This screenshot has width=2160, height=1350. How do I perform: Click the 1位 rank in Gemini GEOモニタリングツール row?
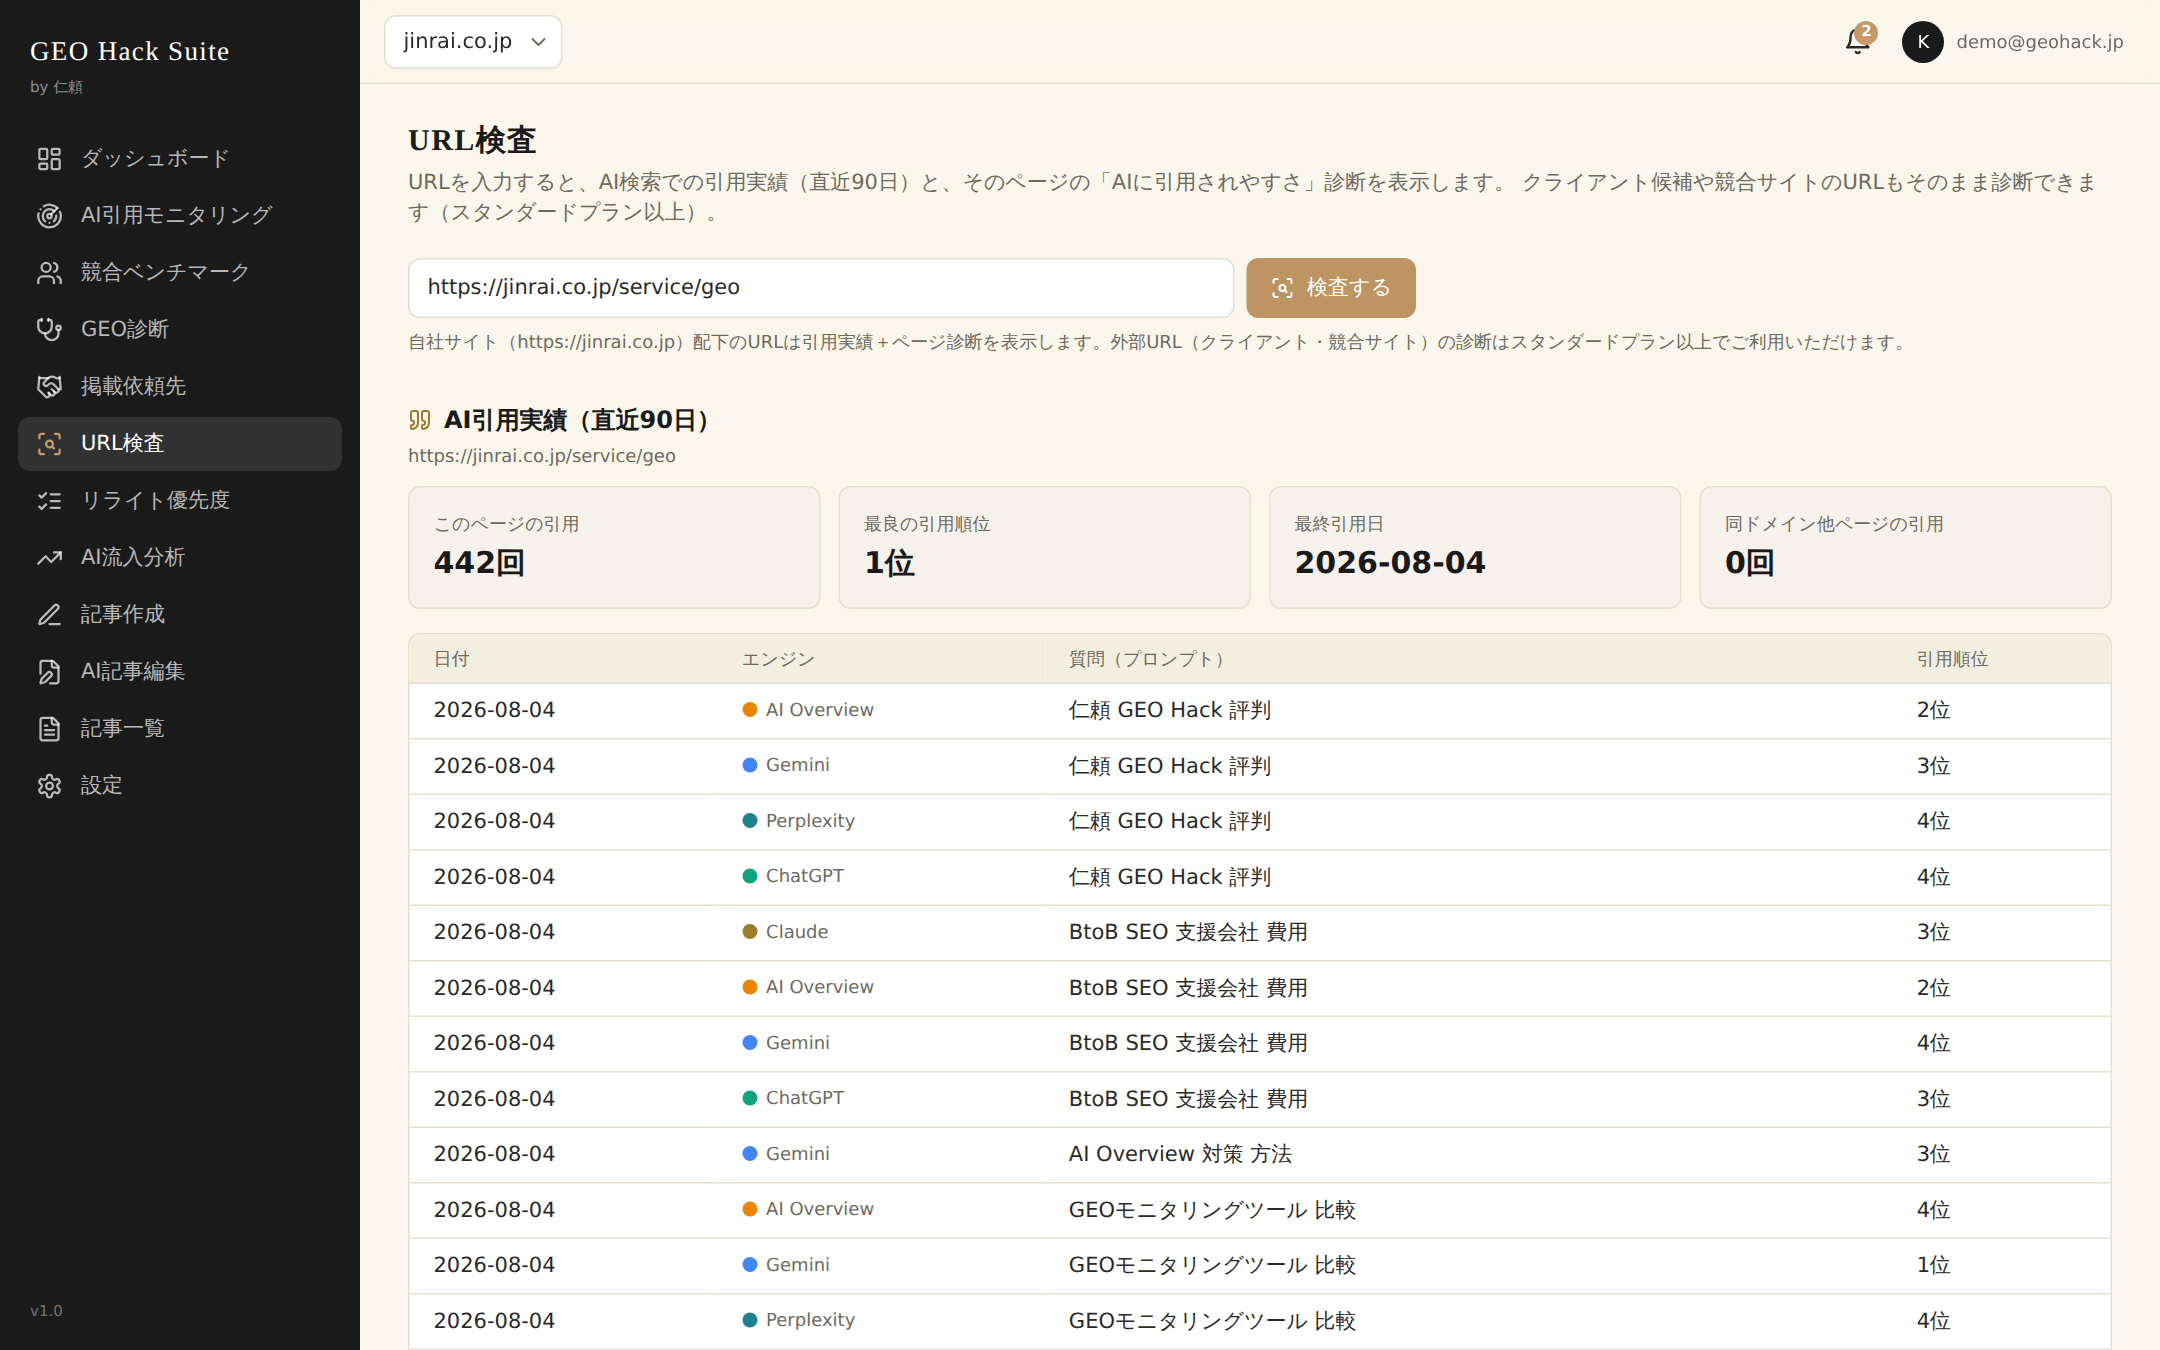click(1933, 1265)
